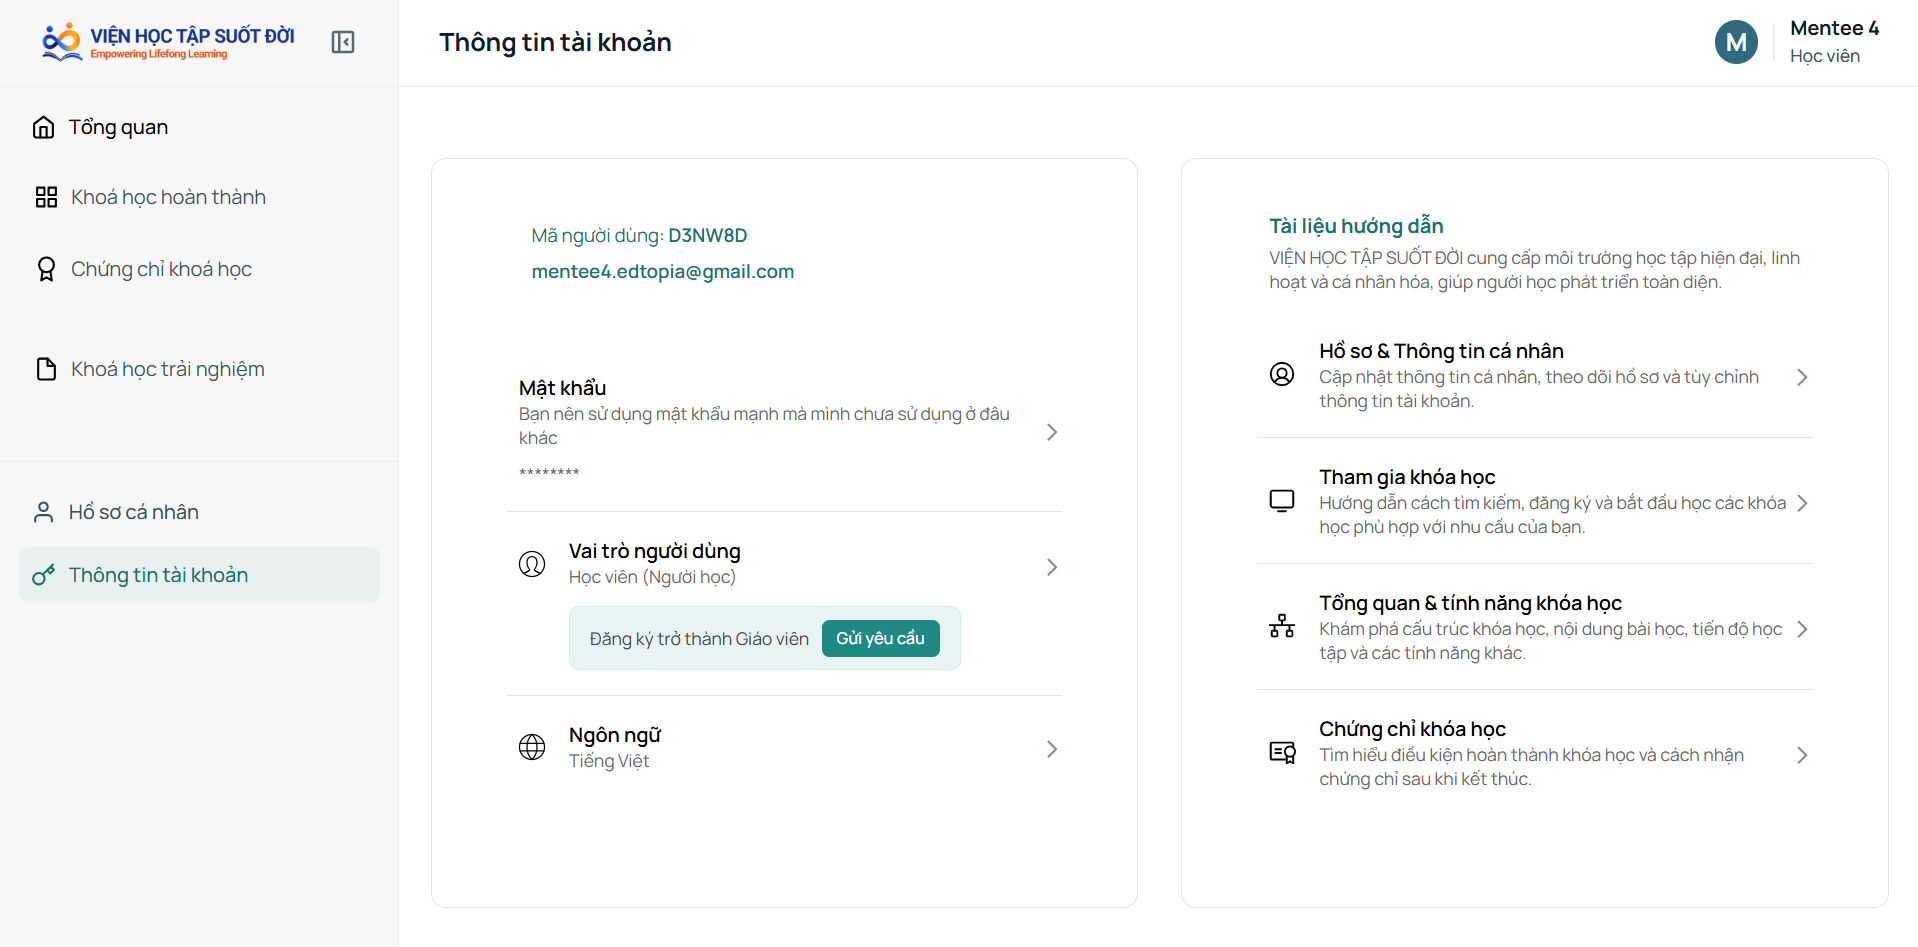Click the globe icon next to Ngôn ngữ
Viewport: 1918px width, 947px height.
click(532, 747)
